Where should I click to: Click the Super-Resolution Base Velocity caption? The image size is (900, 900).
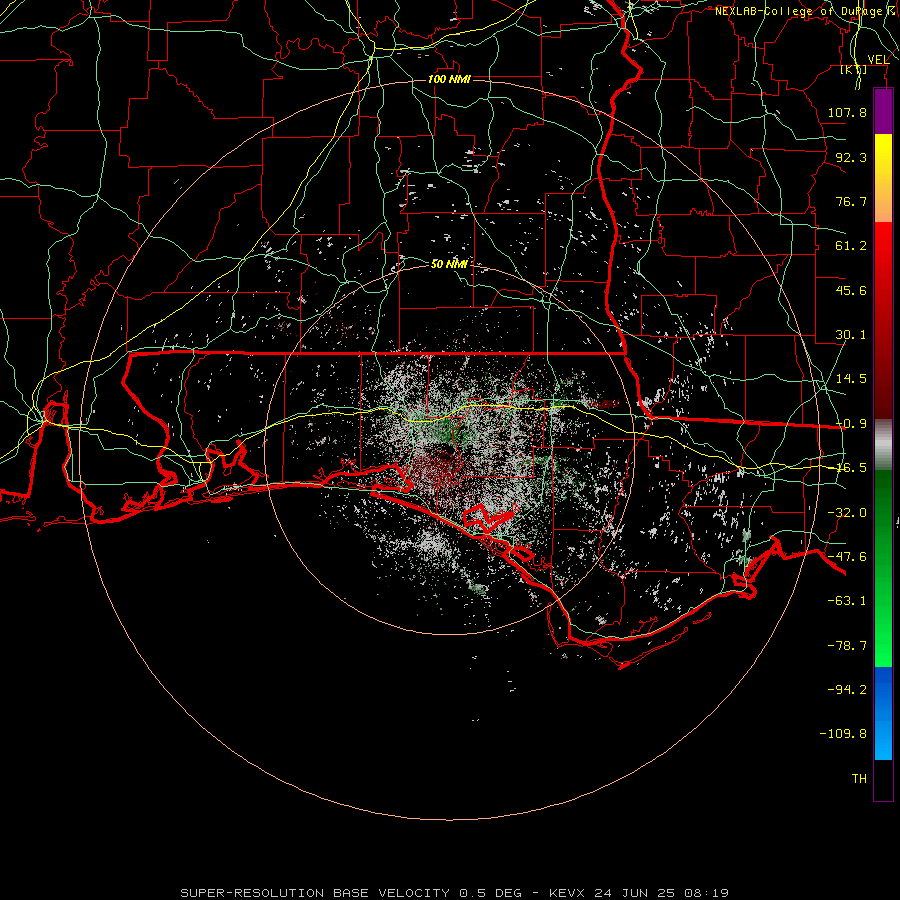(x=454, y=893)
